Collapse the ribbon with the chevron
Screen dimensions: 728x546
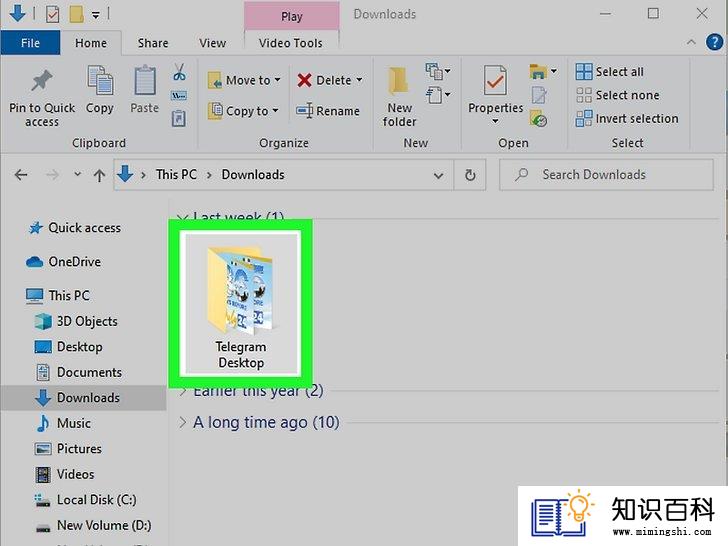tap(691, 42)
